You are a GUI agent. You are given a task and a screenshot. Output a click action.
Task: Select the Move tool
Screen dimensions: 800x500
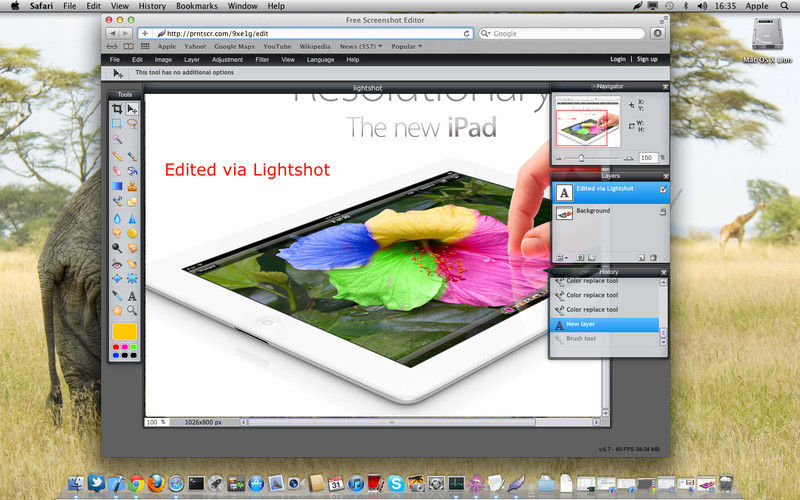tap(132, 109)
